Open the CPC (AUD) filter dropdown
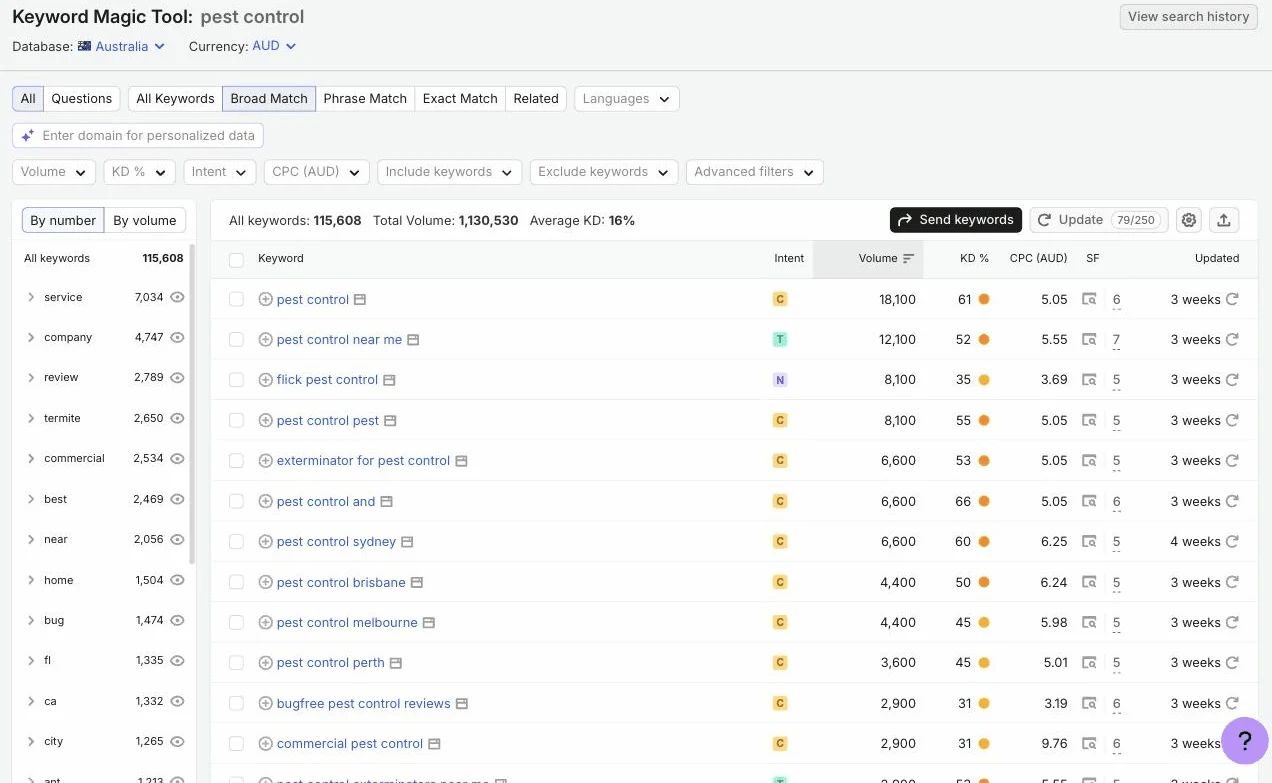This screenshot has width=1272, height=783. click(x=317, y=172)
